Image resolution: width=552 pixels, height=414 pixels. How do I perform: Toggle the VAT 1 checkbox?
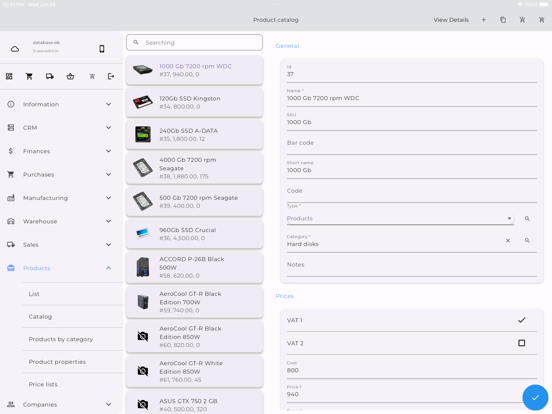[x=521, y=320]
